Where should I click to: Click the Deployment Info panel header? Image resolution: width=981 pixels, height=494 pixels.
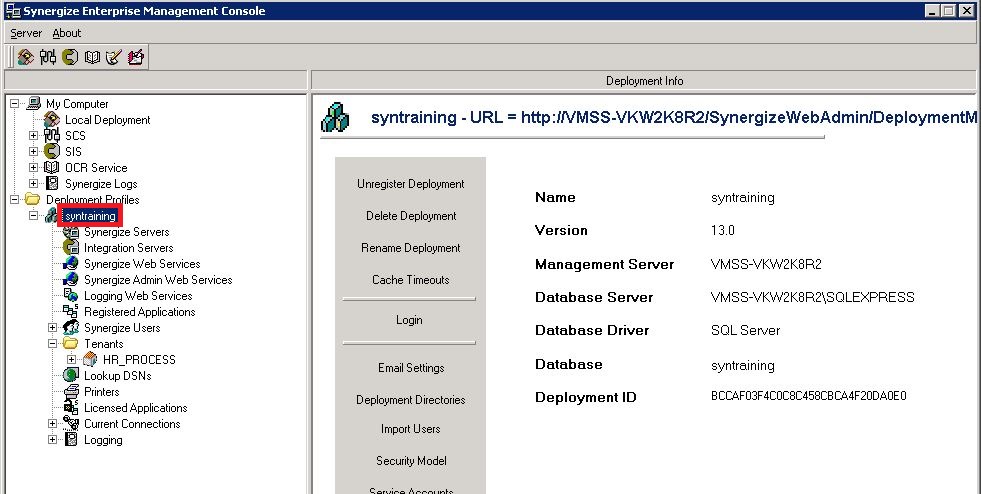pyautogui.click(x=645, y=81)
